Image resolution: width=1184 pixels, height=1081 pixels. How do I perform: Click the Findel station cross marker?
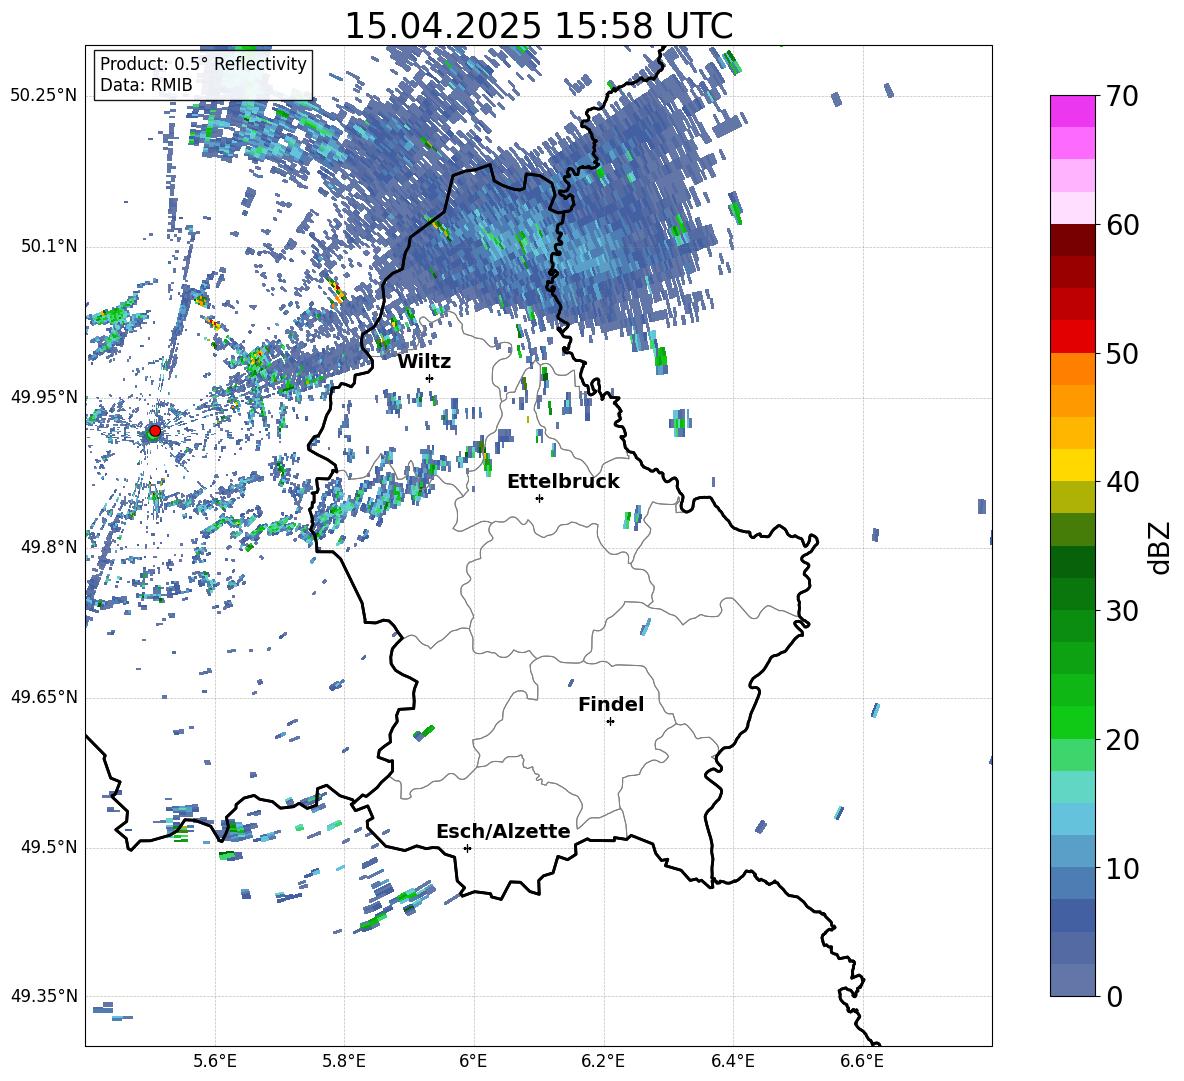pos(610,722)
